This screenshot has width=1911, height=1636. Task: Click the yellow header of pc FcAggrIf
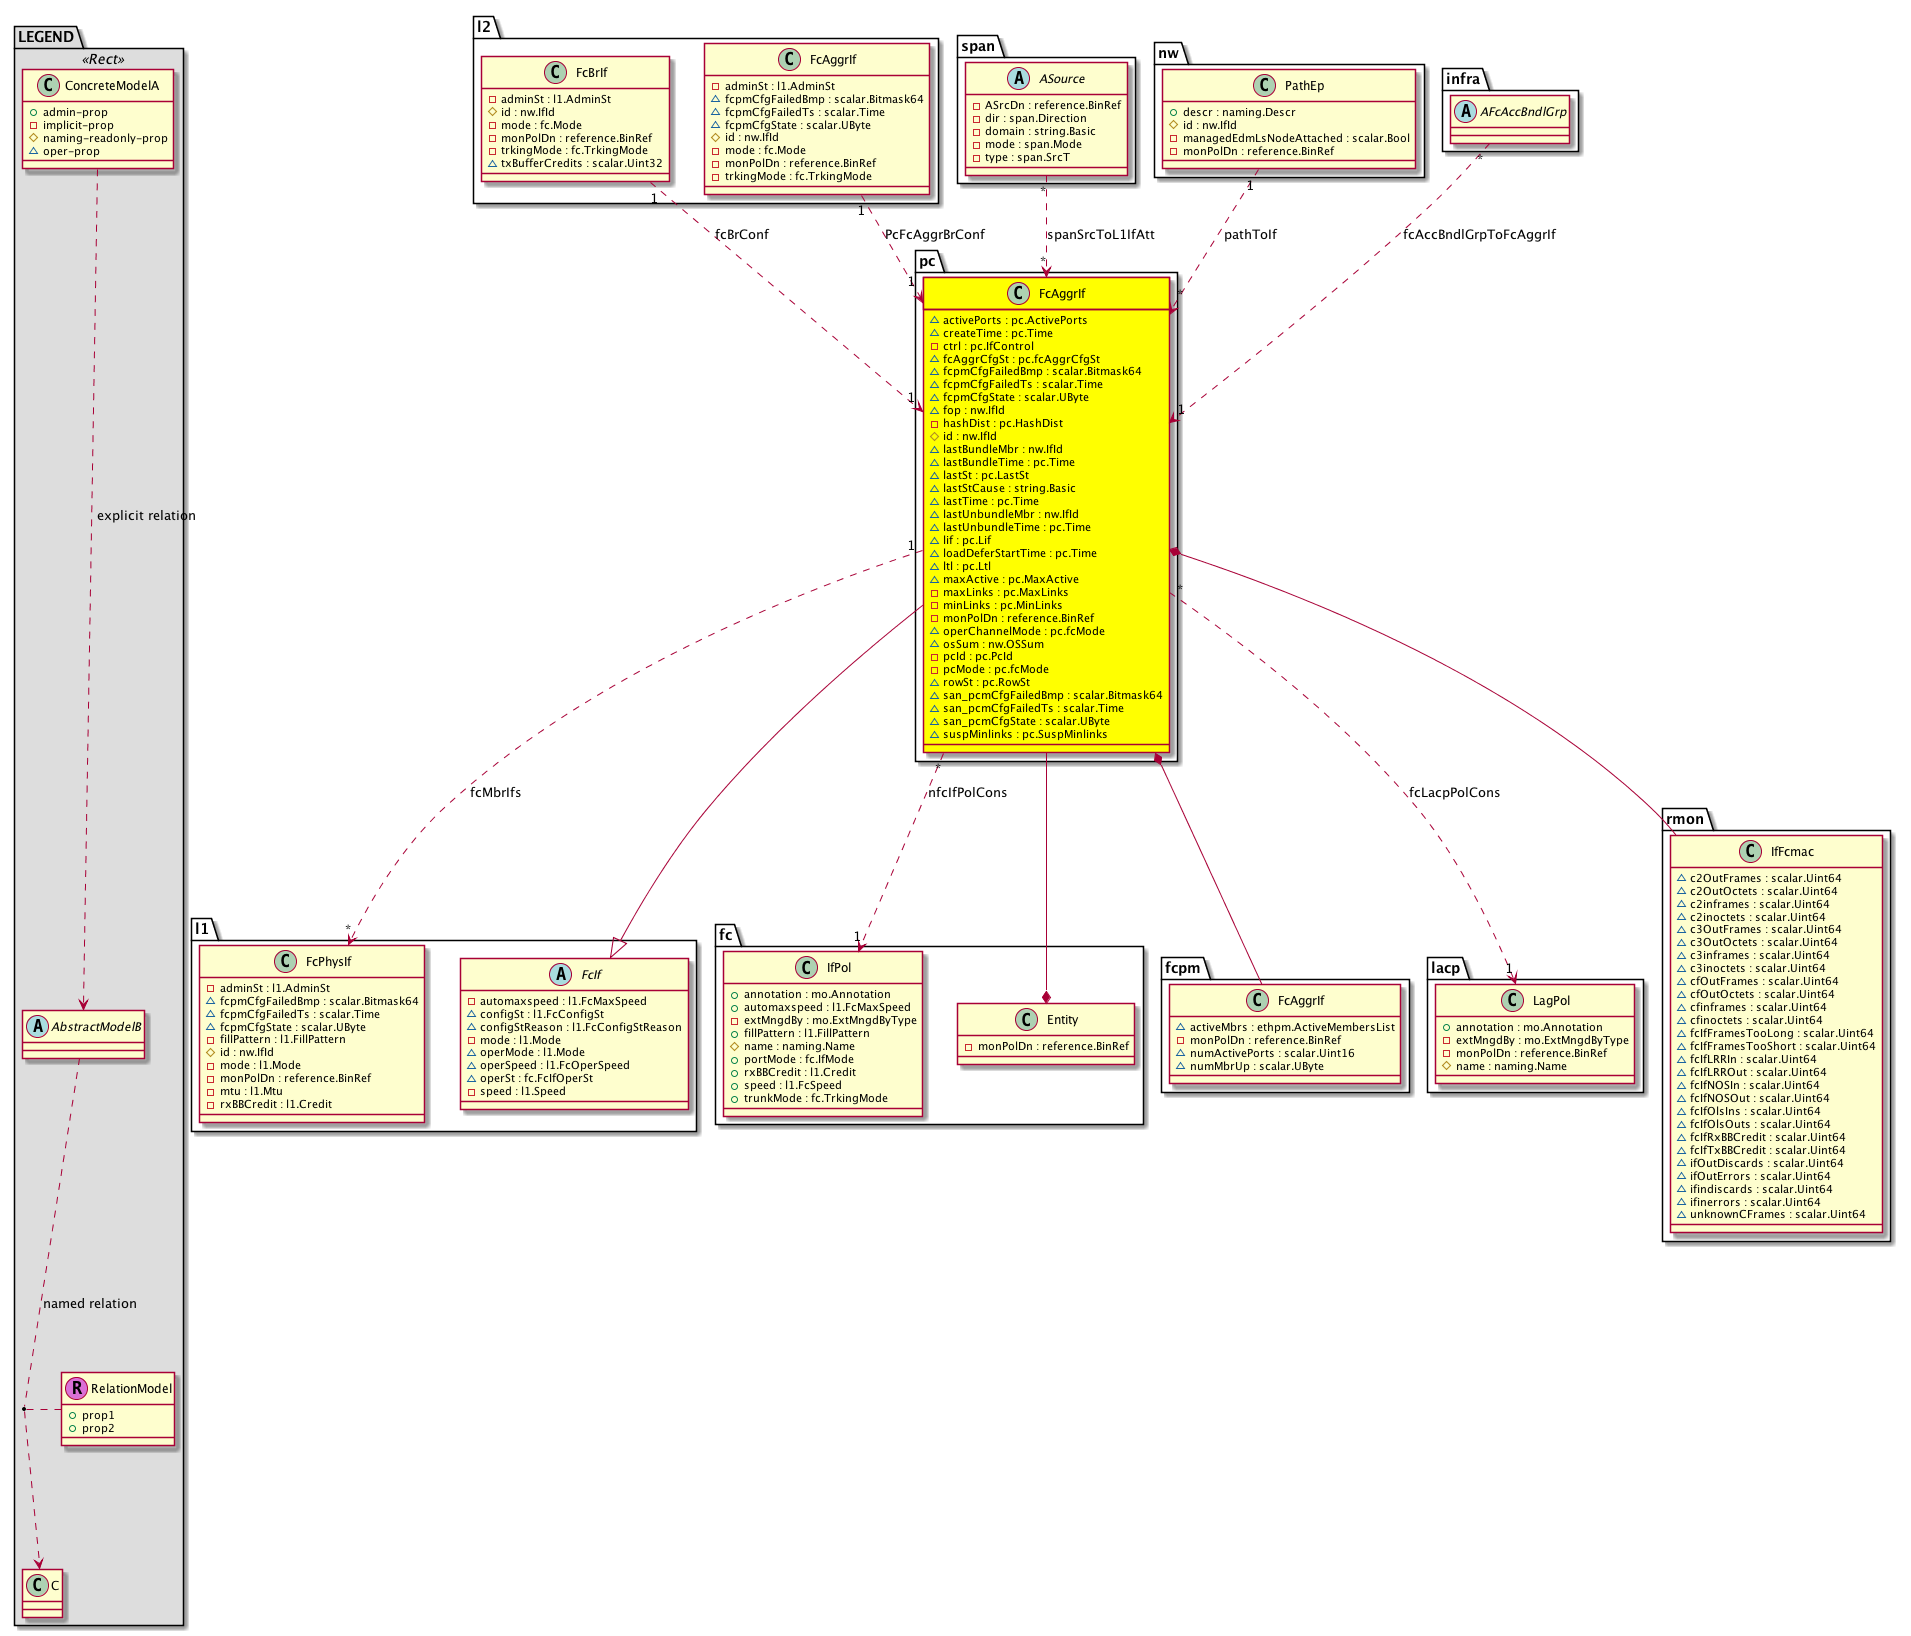(x=1046, y=294)
